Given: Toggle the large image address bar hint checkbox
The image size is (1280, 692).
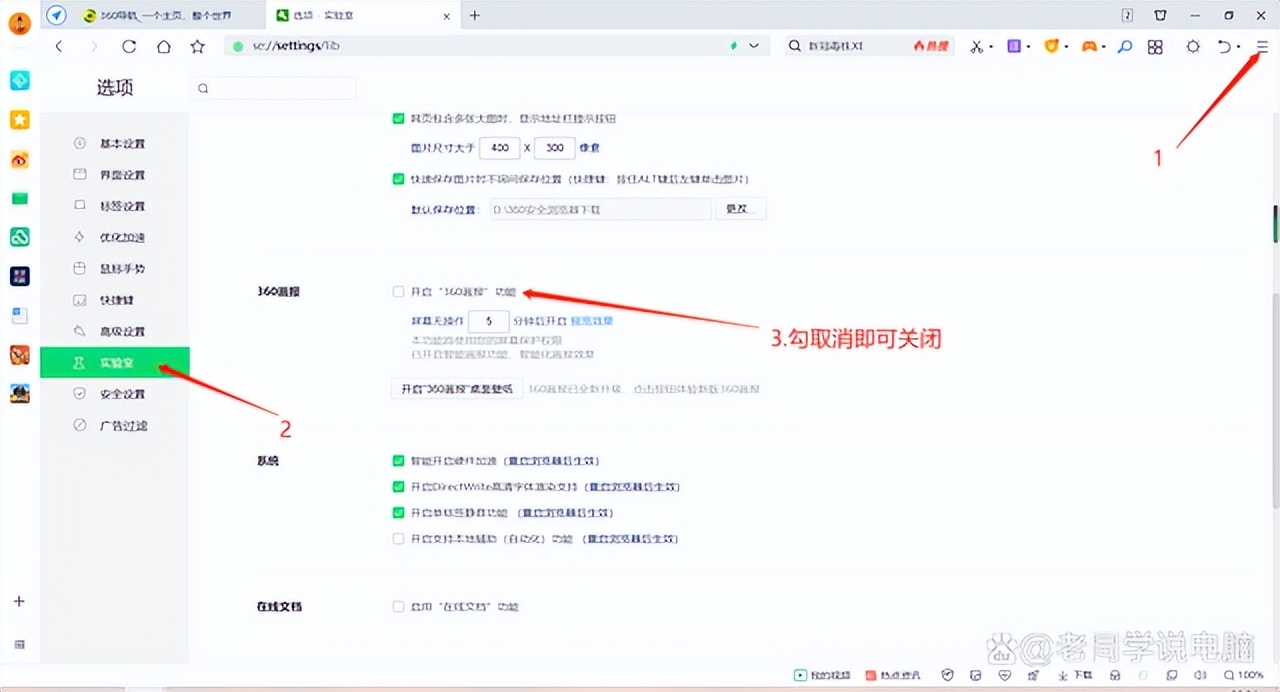Looking at the screenshot, I should (x=398, y=118).
